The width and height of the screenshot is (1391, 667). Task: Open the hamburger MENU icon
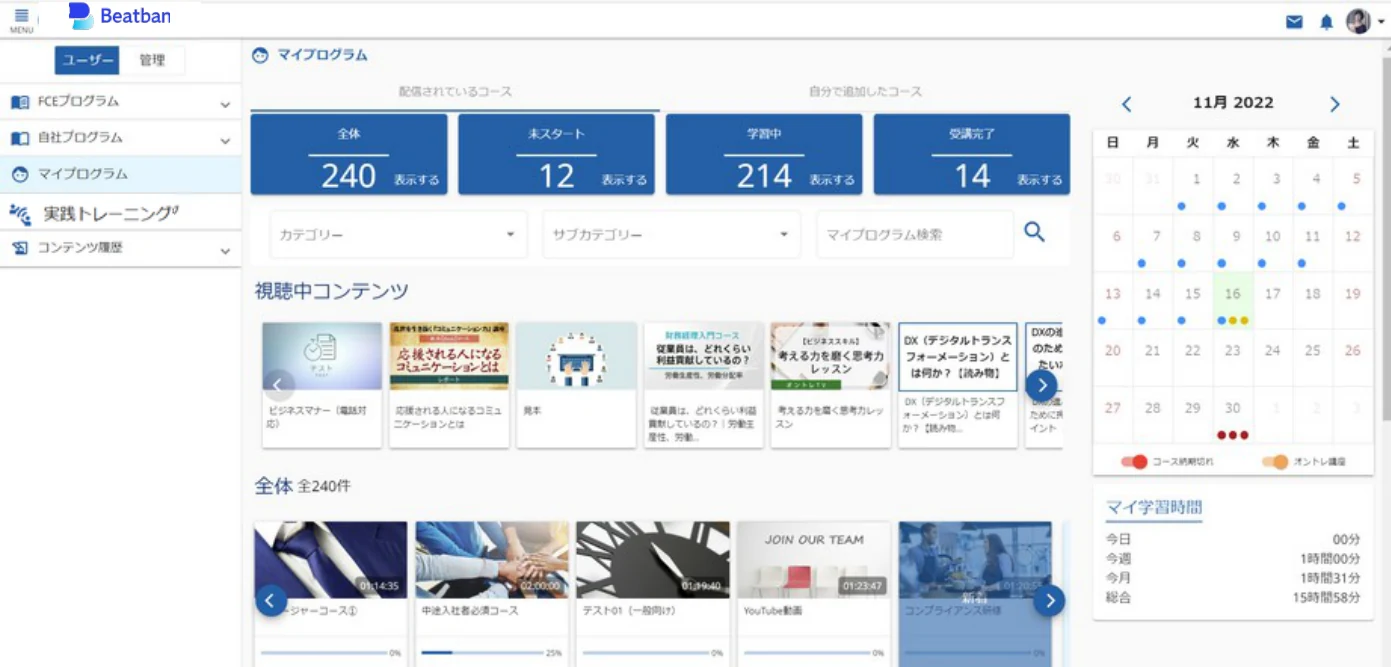(21, 20)
